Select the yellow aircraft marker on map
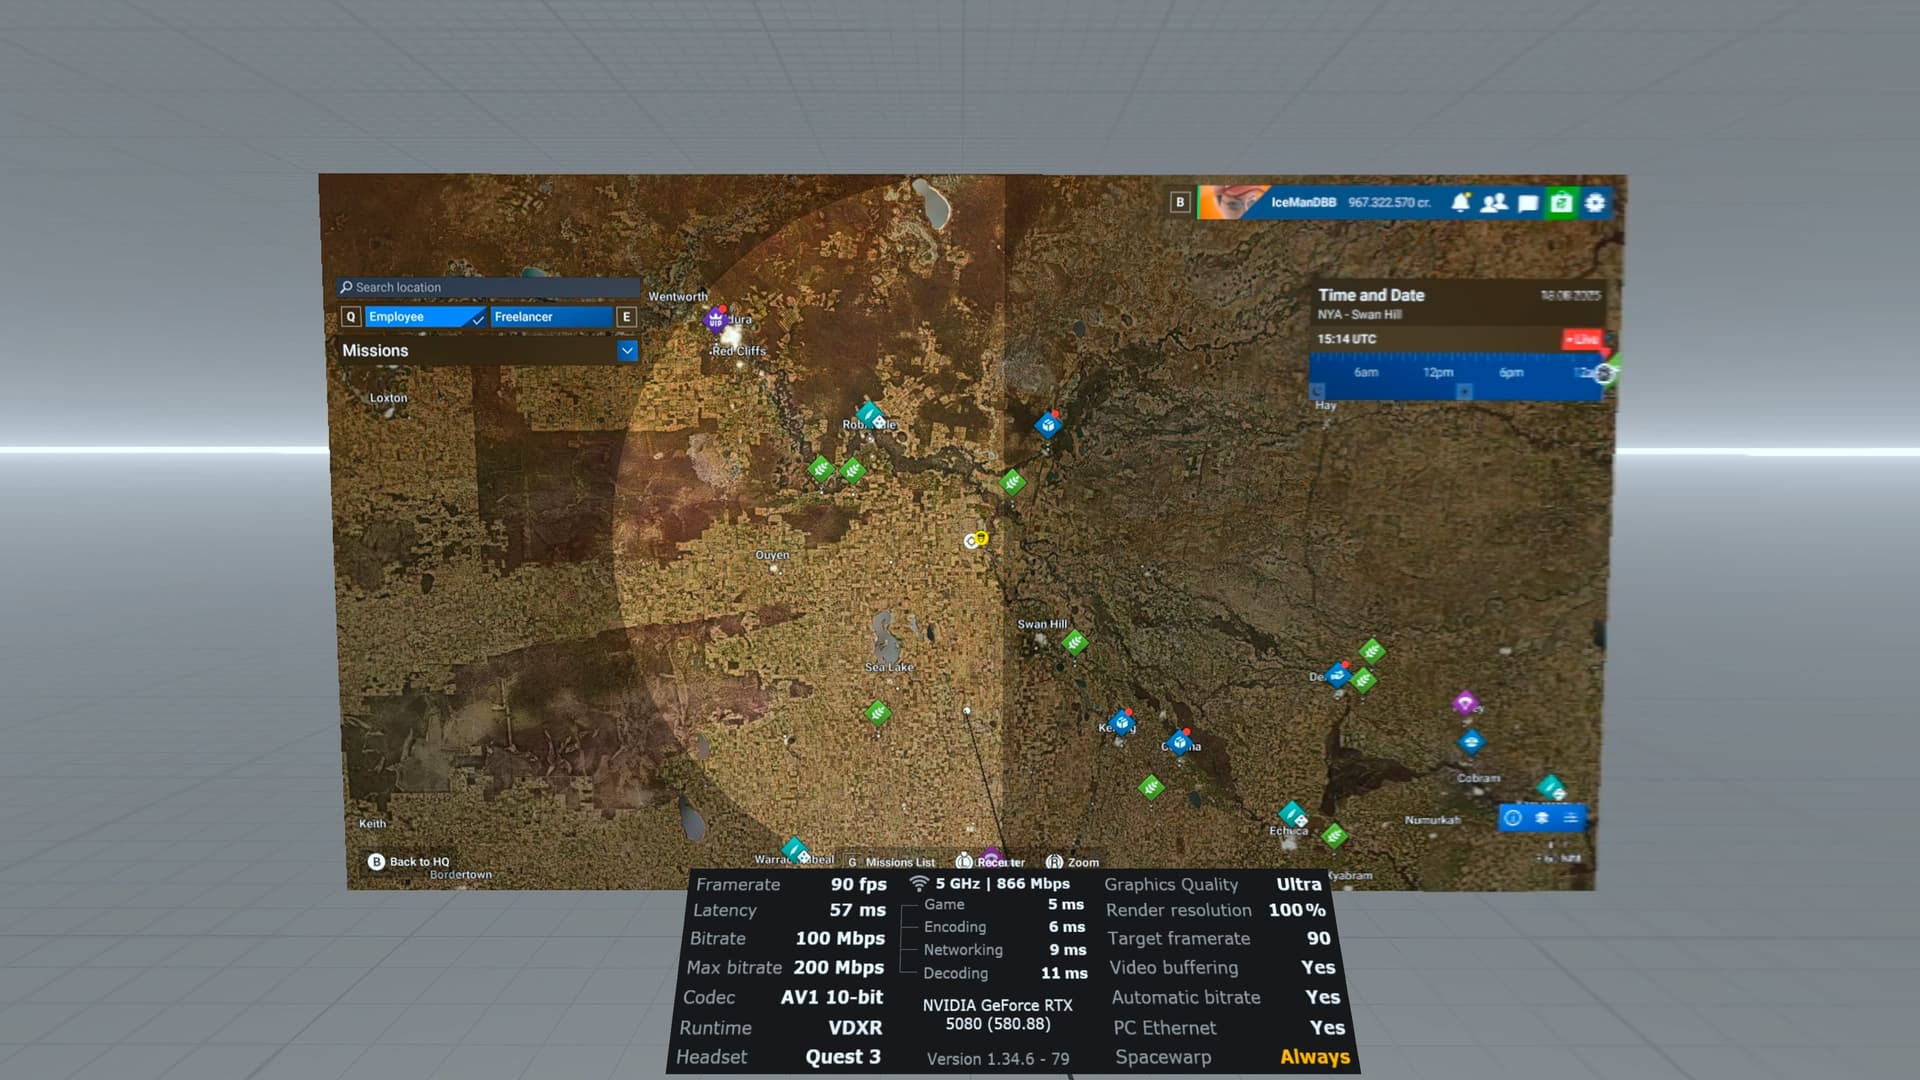 pos(981,538)
